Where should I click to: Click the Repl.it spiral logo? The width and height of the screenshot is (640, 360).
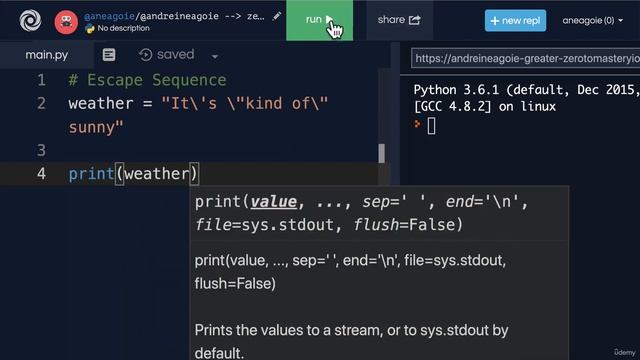pos(30,20)
